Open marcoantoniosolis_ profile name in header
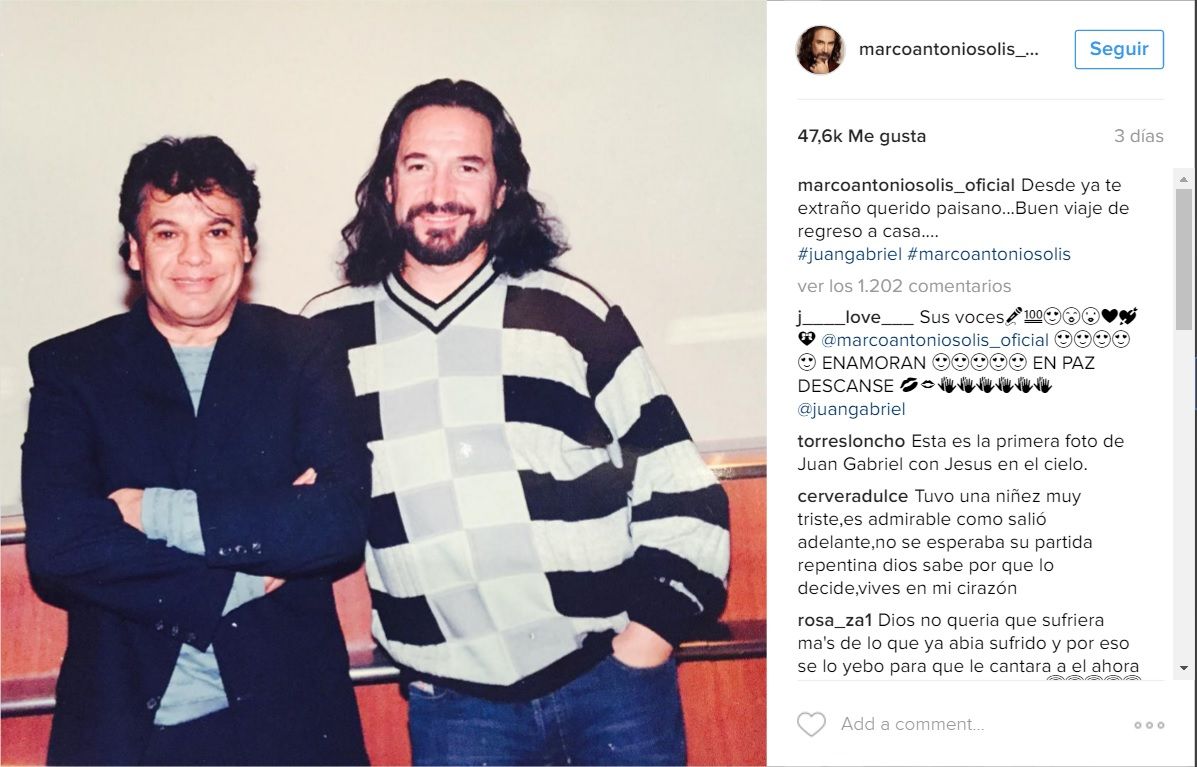 click(x=949, y=50)
